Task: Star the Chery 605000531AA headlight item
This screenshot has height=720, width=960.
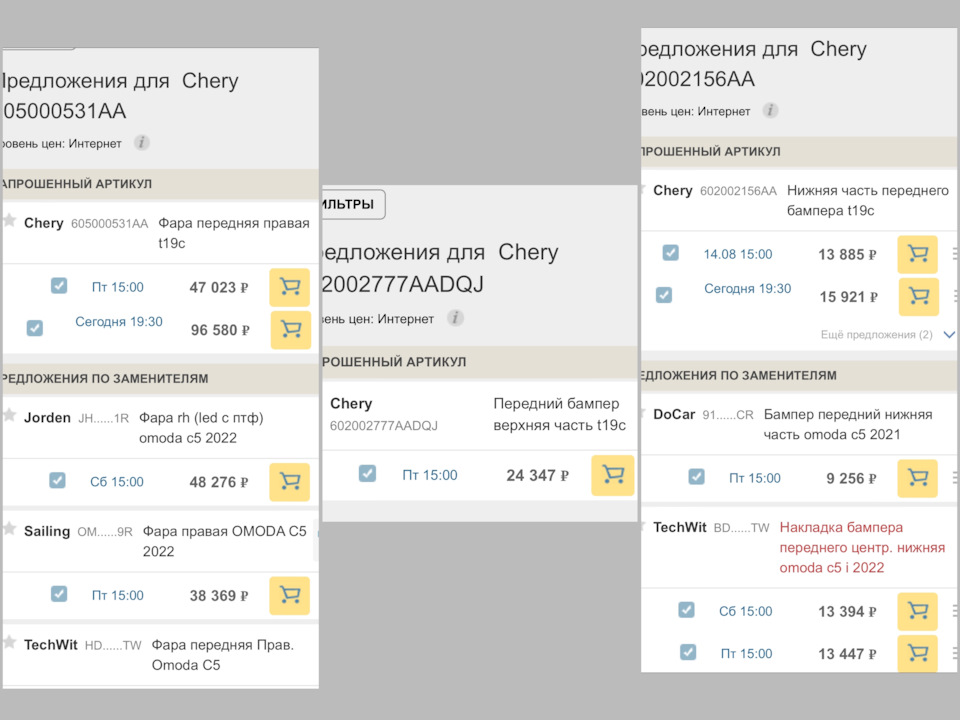Action: 10,220
